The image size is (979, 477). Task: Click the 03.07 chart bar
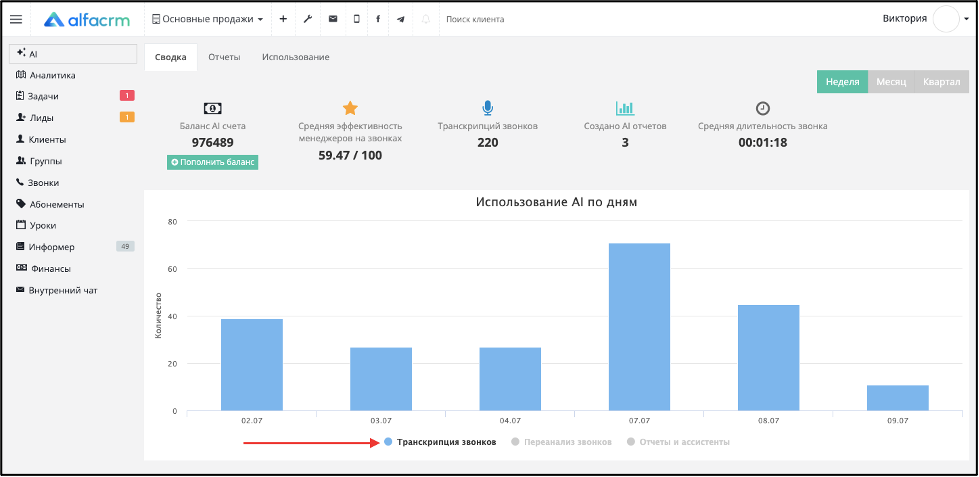coord(381,379)
